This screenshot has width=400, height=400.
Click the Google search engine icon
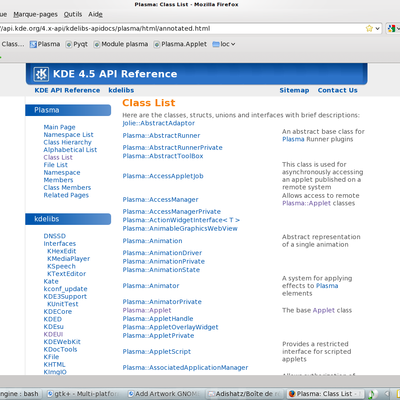[391, 29]
